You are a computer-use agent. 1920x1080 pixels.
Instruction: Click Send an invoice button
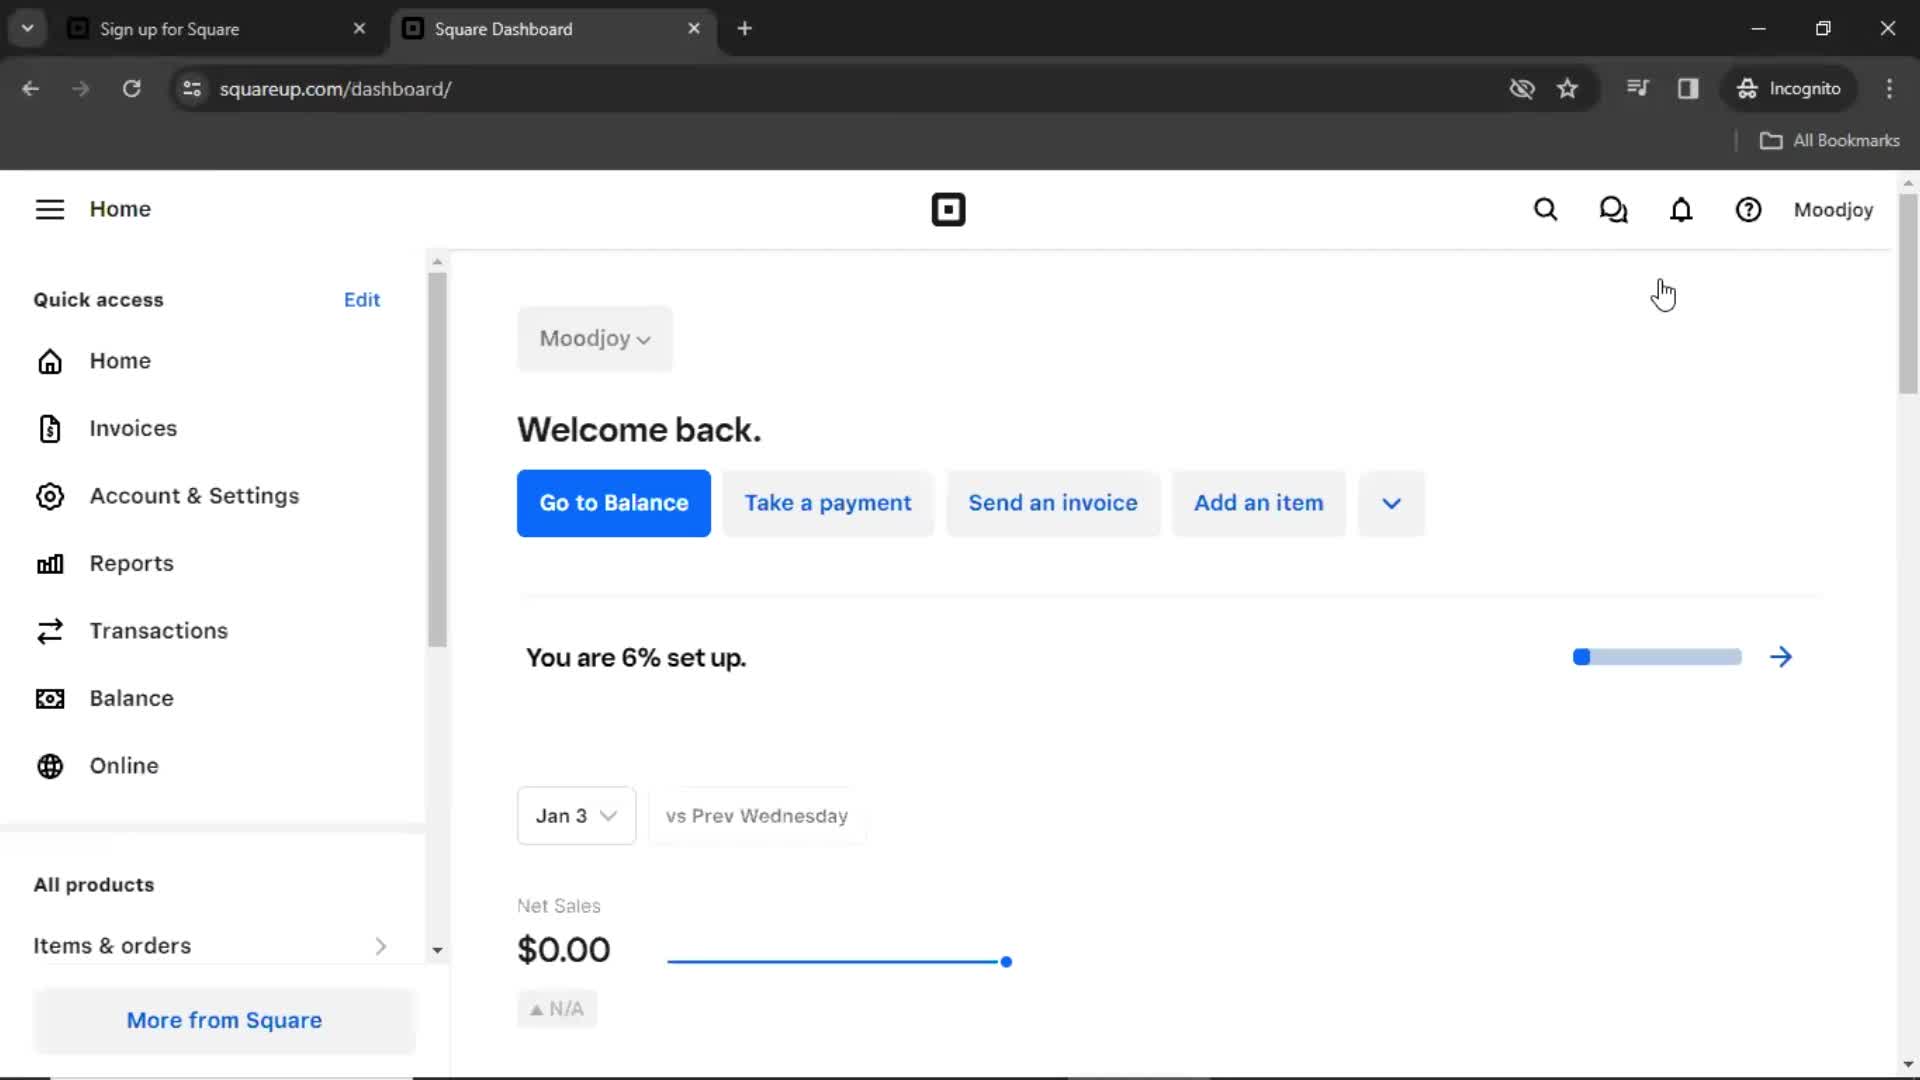pos(1052,502)
